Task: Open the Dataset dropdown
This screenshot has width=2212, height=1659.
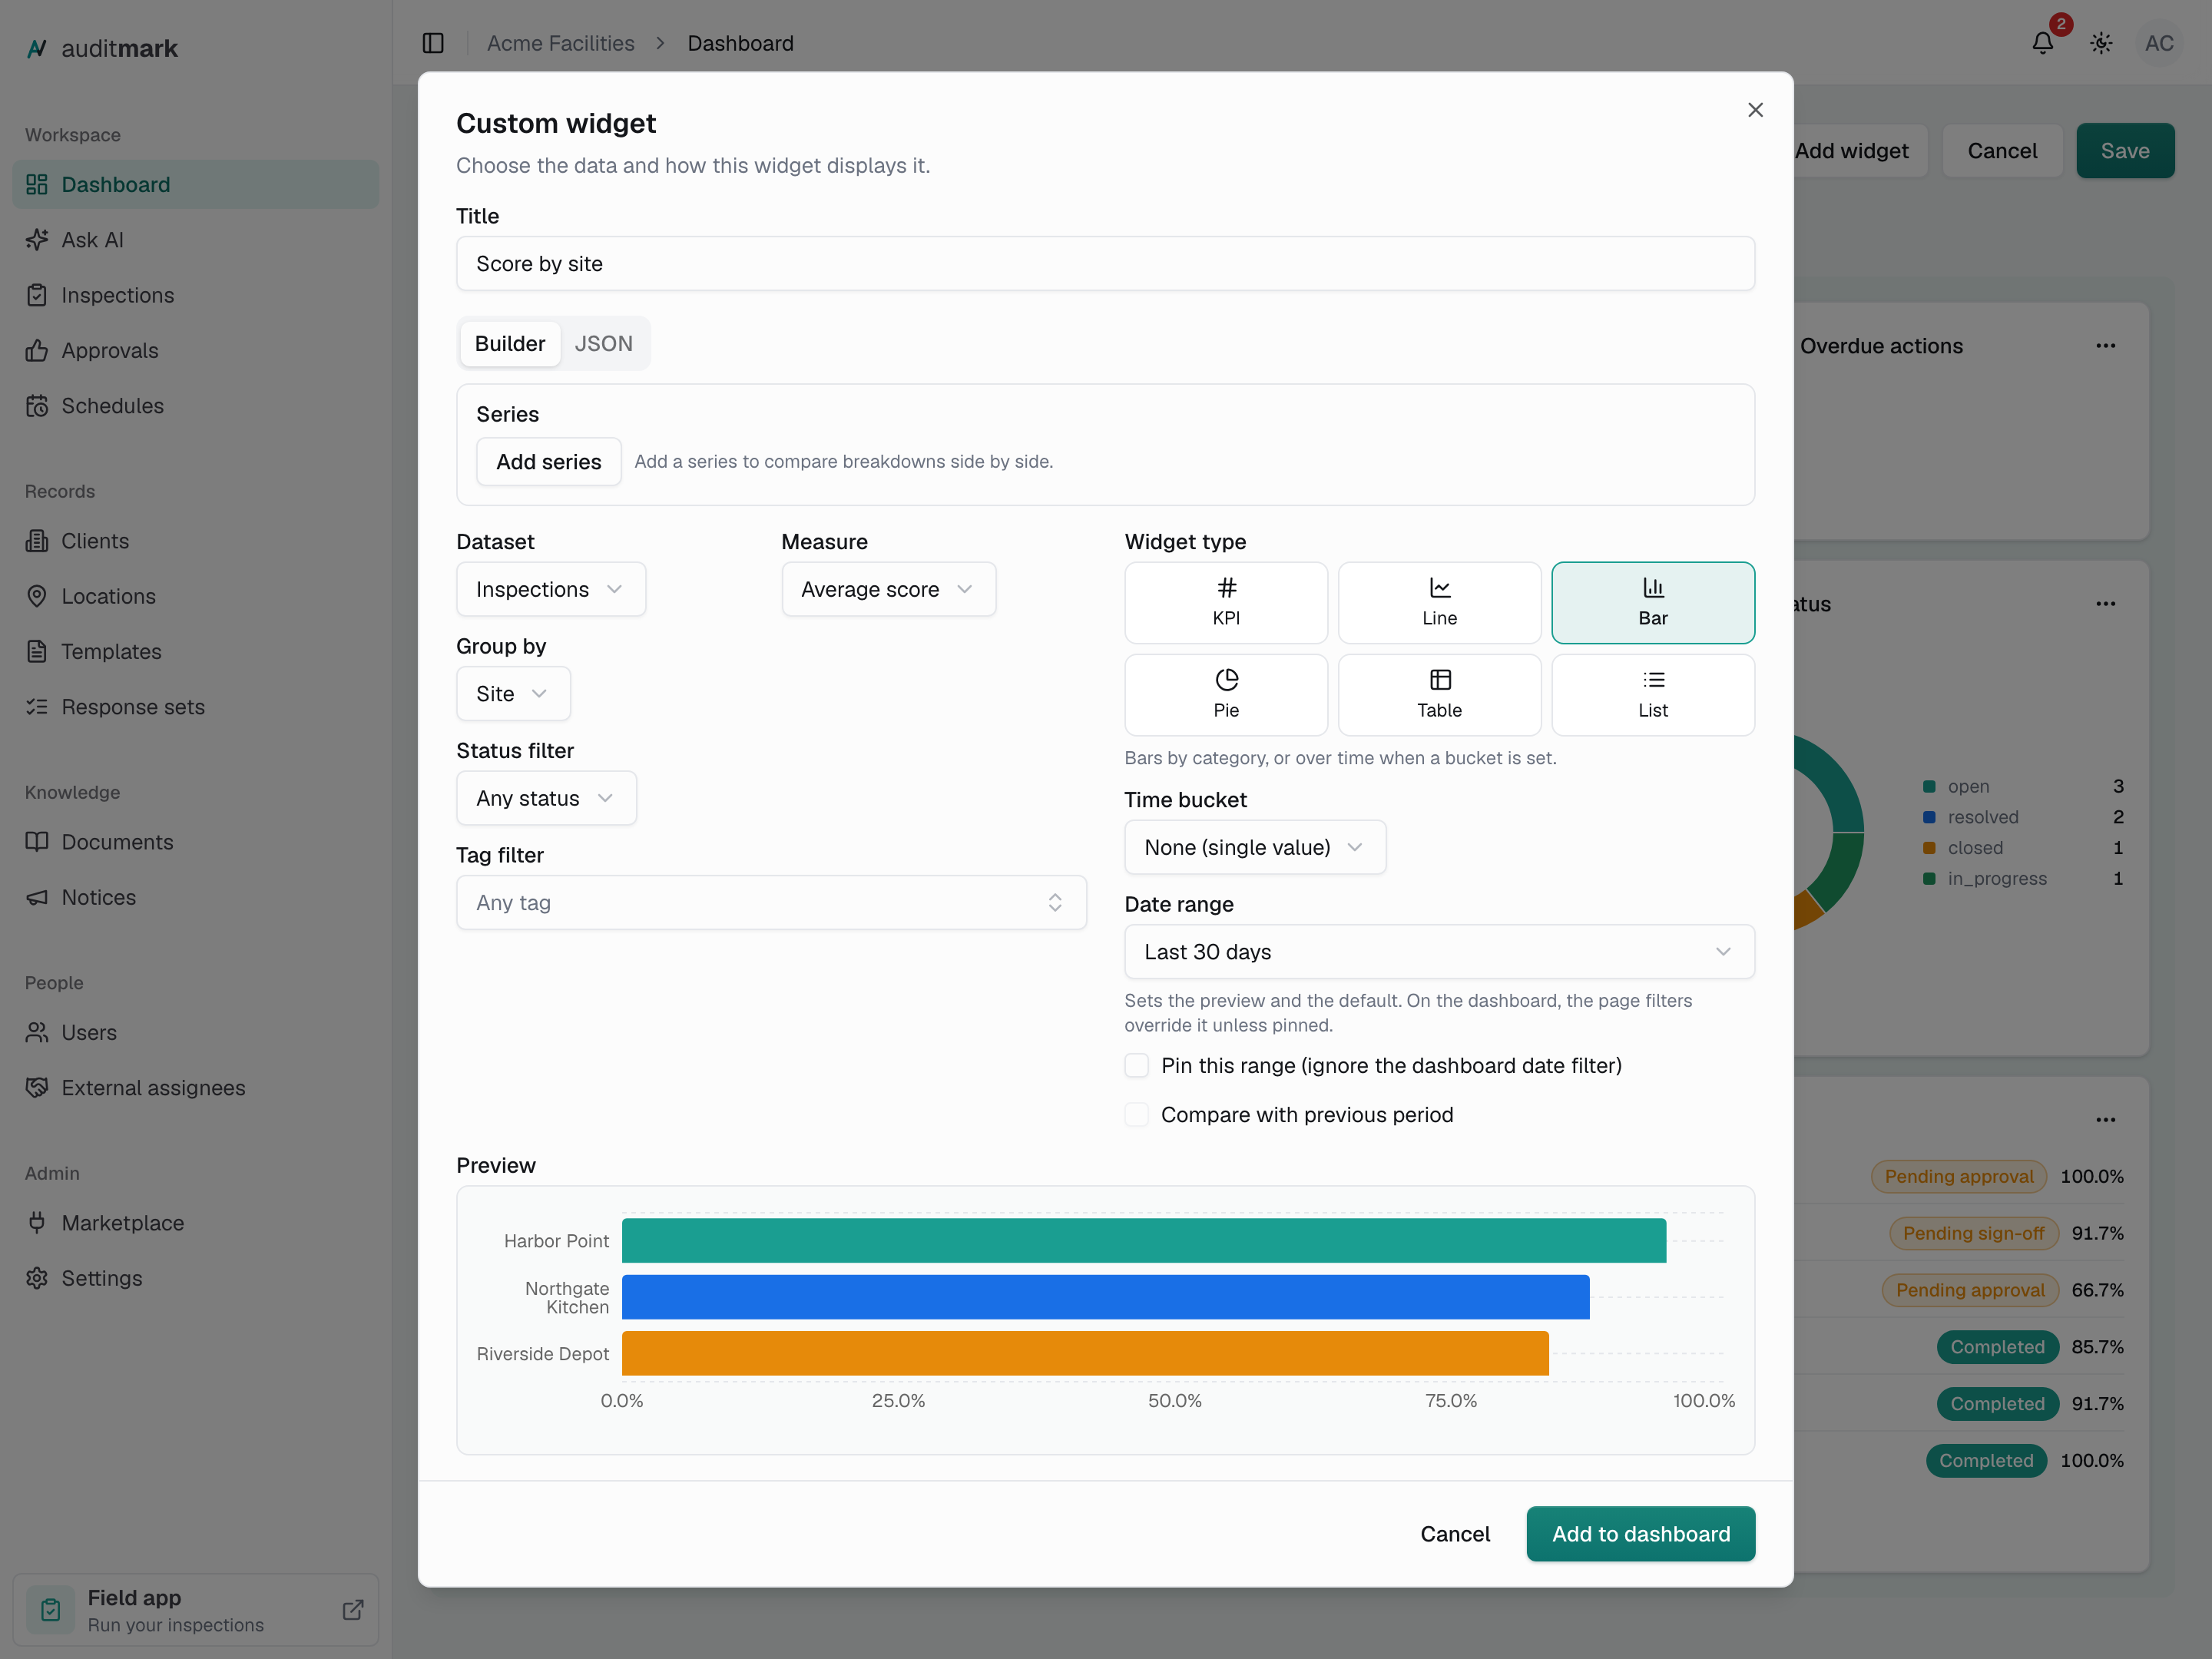Action: coord(551,589)
